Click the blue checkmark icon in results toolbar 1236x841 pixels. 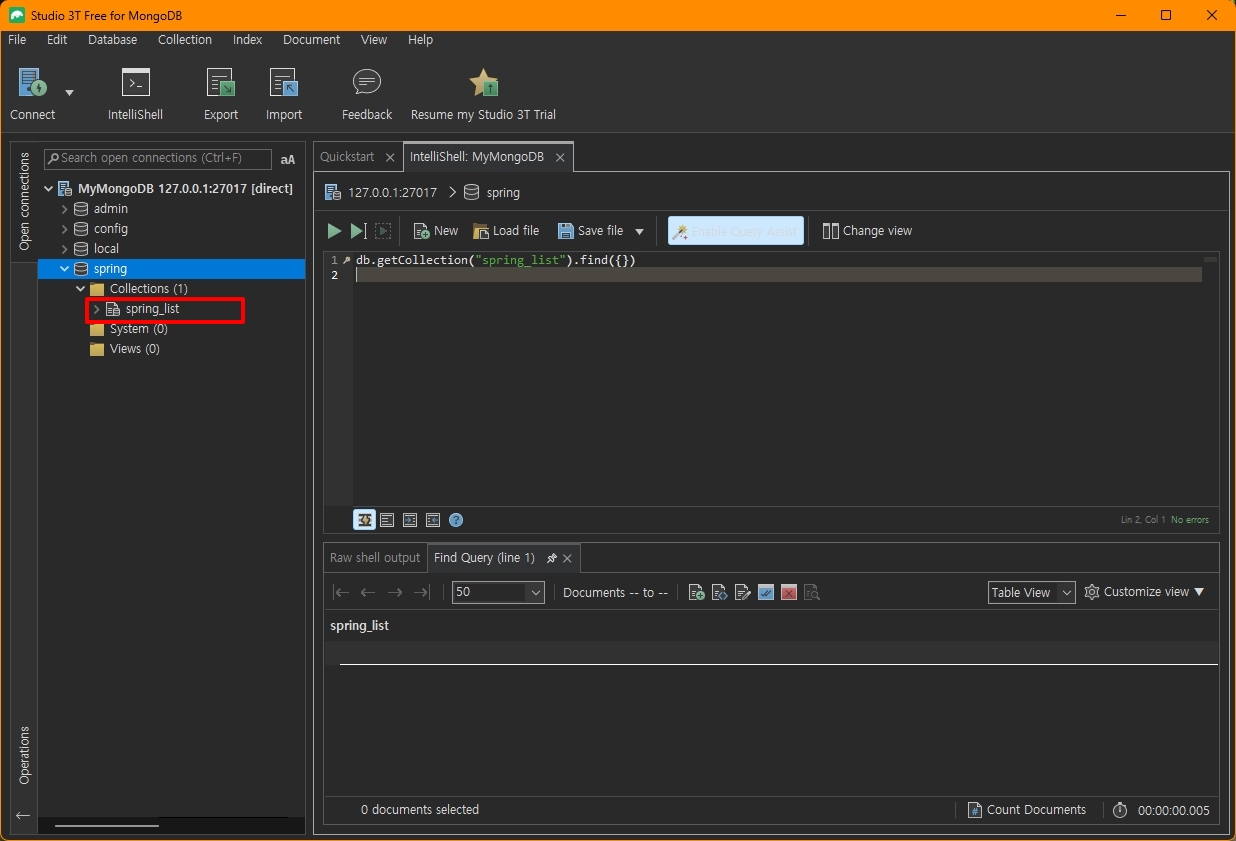pyautogui.click(x=765, y=592)
